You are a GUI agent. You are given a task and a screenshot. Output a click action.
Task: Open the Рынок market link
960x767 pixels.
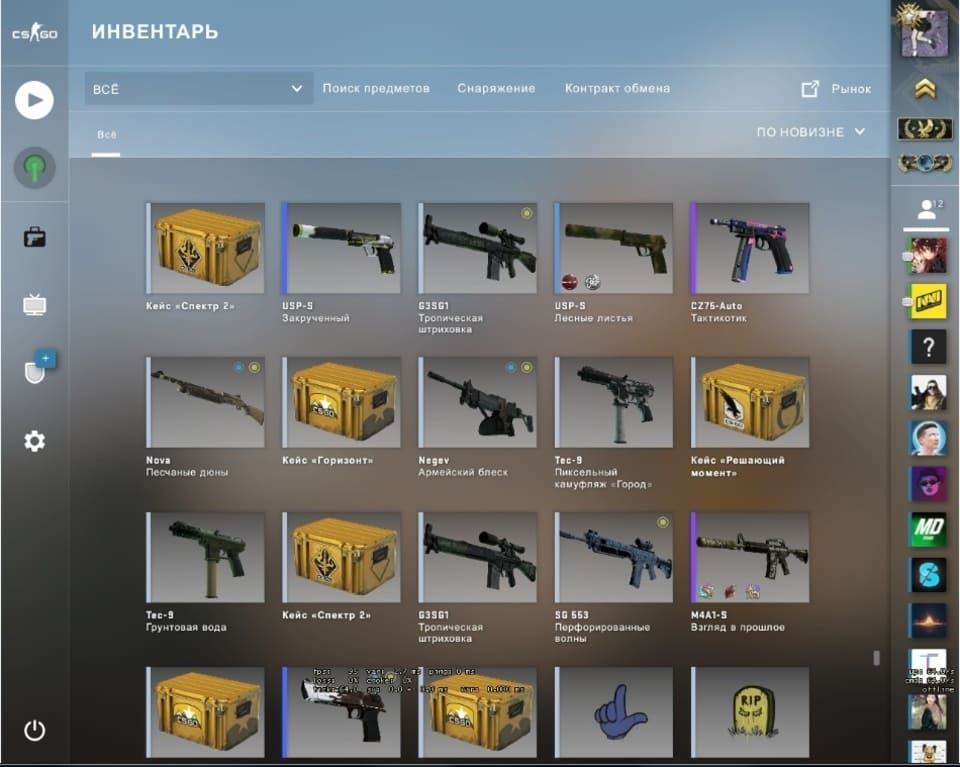[836, 89]
